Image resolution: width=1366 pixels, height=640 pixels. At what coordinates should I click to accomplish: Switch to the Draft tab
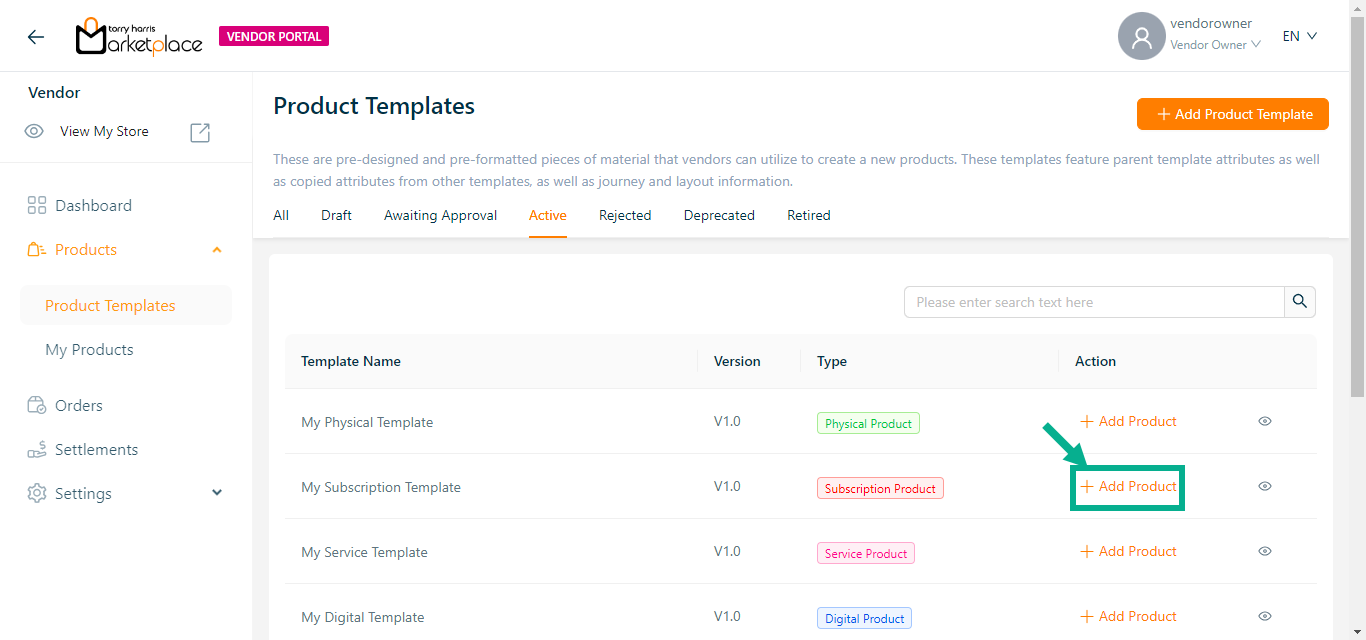[x=336, y=216]
